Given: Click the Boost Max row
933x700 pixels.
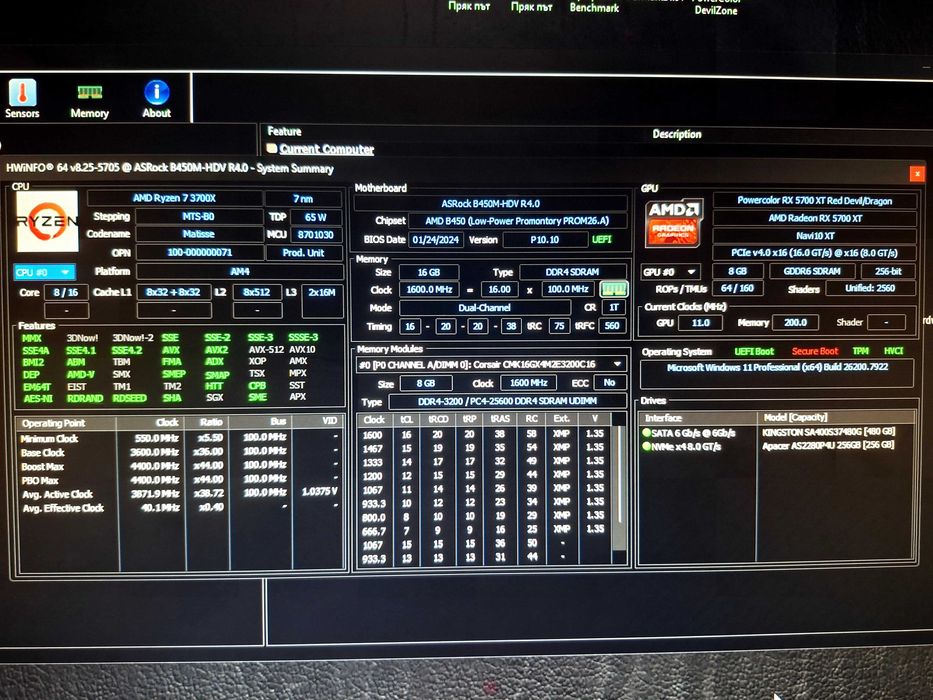Looking at the screenshot, I should coord(180,466).
